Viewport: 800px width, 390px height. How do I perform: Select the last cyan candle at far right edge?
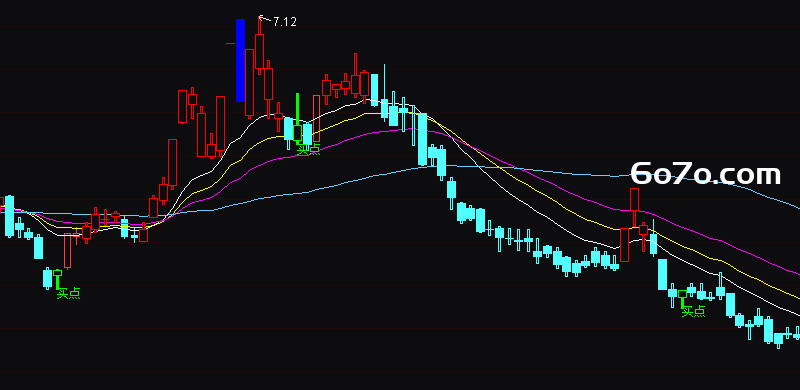pyautogui.click(x=797, y=334)
